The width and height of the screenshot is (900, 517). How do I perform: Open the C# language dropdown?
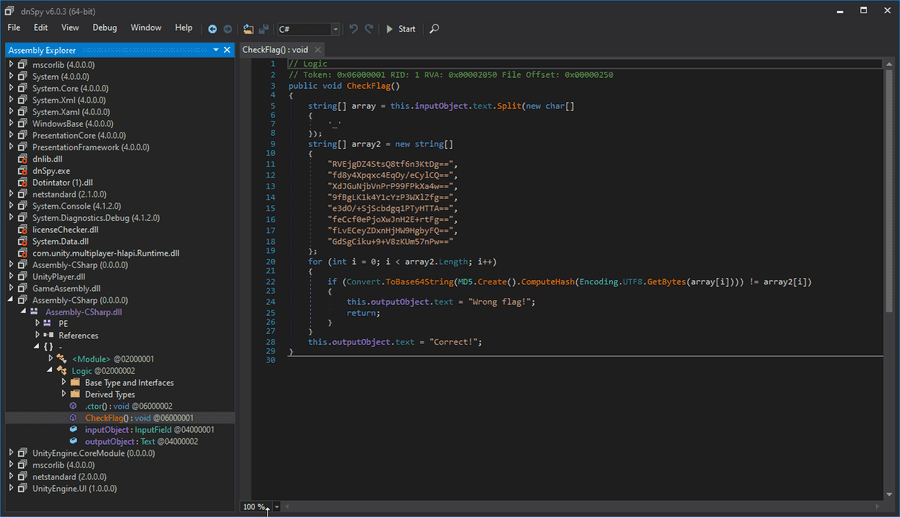pyautogui.click(x=334, y=29)
